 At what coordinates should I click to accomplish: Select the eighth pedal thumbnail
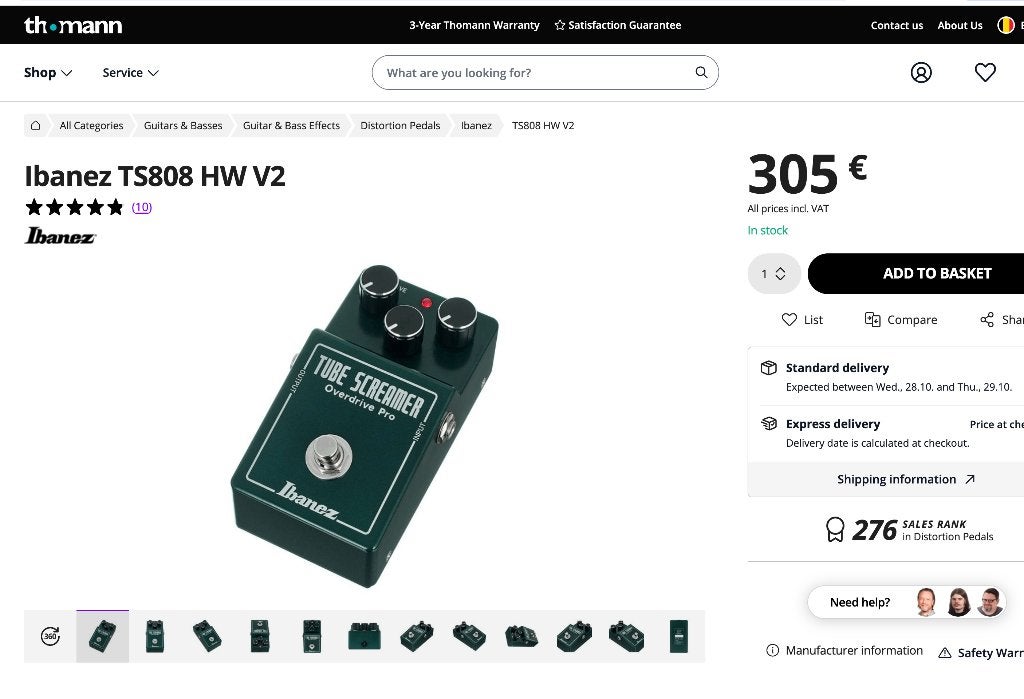[469, 636]
